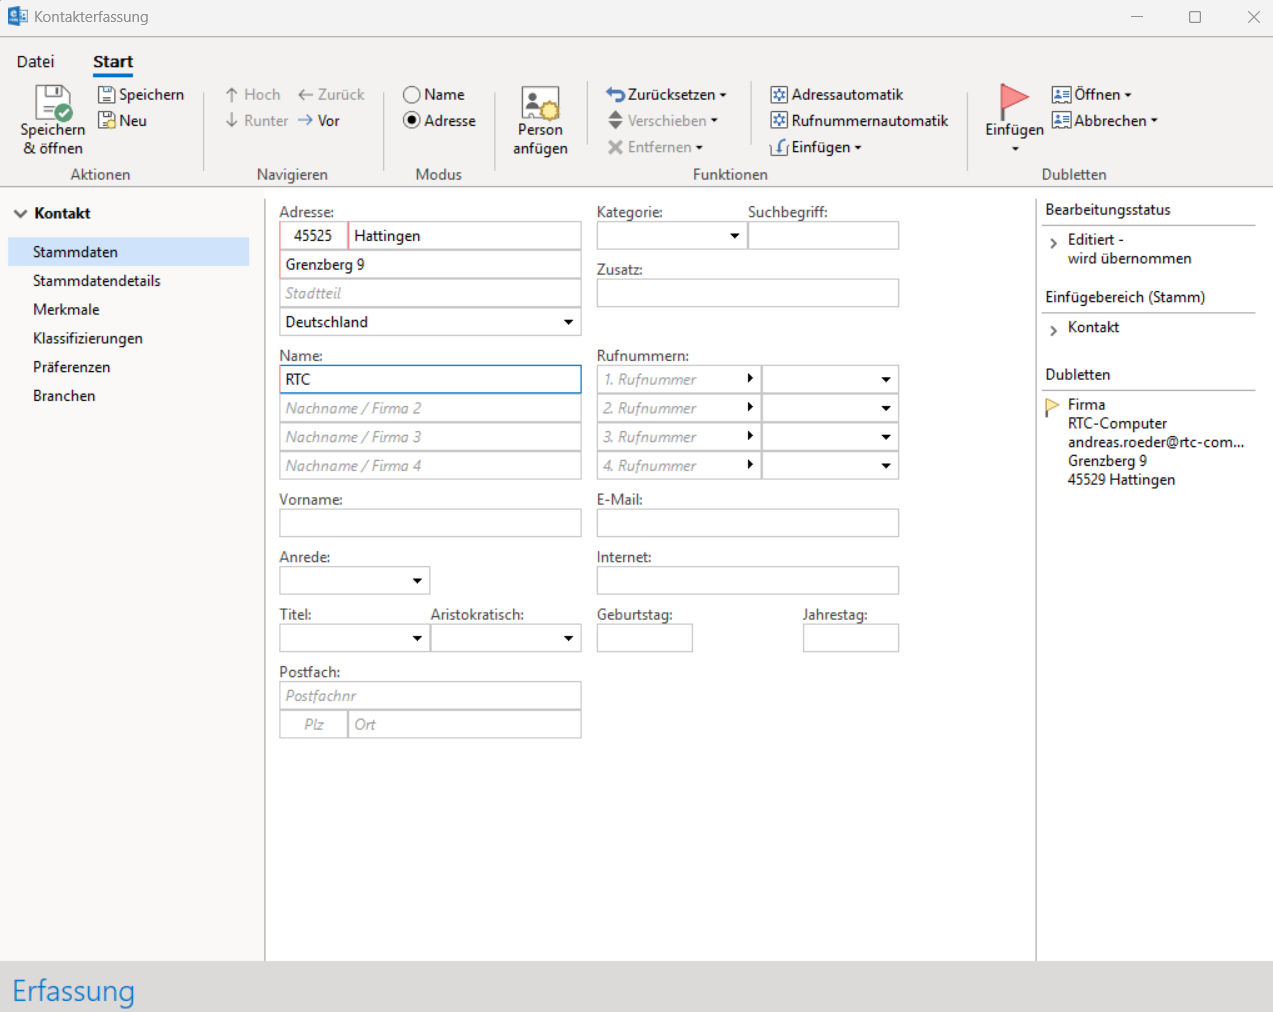Viewport: 1273px width, 1012px height.
Task: Click into the E-Mail input field
Action: pyautogui.click(x=747, y=523)
